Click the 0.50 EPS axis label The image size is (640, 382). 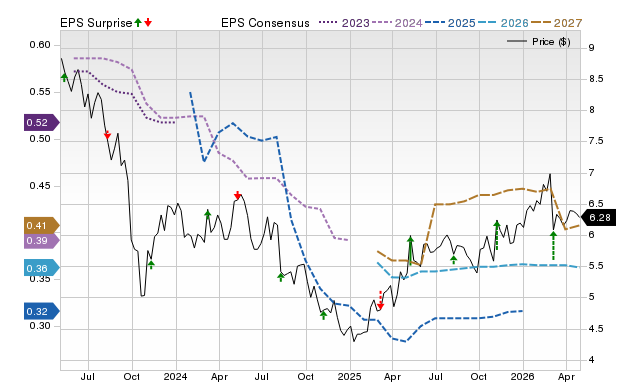coord(40,139)
